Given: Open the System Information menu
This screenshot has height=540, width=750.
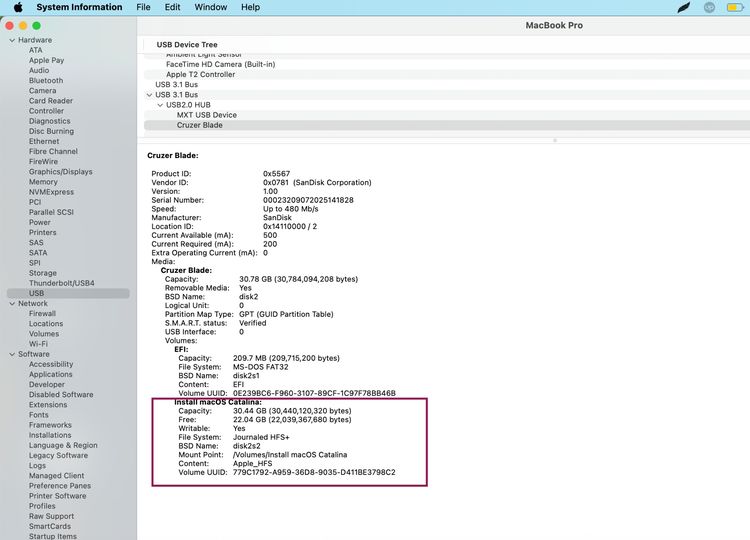Looking at the screenshot, I should click(79, 7).
